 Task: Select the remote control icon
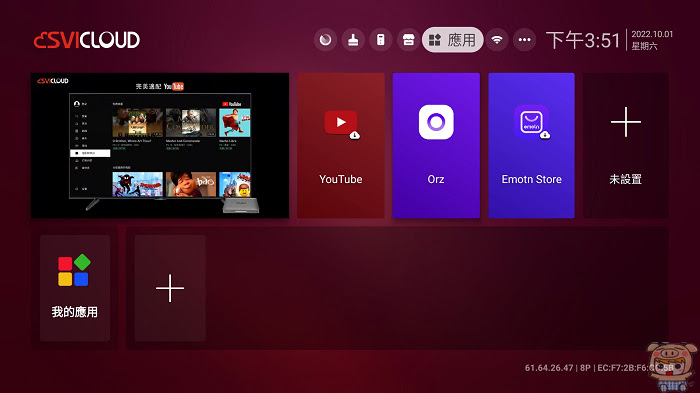(381, 40)
